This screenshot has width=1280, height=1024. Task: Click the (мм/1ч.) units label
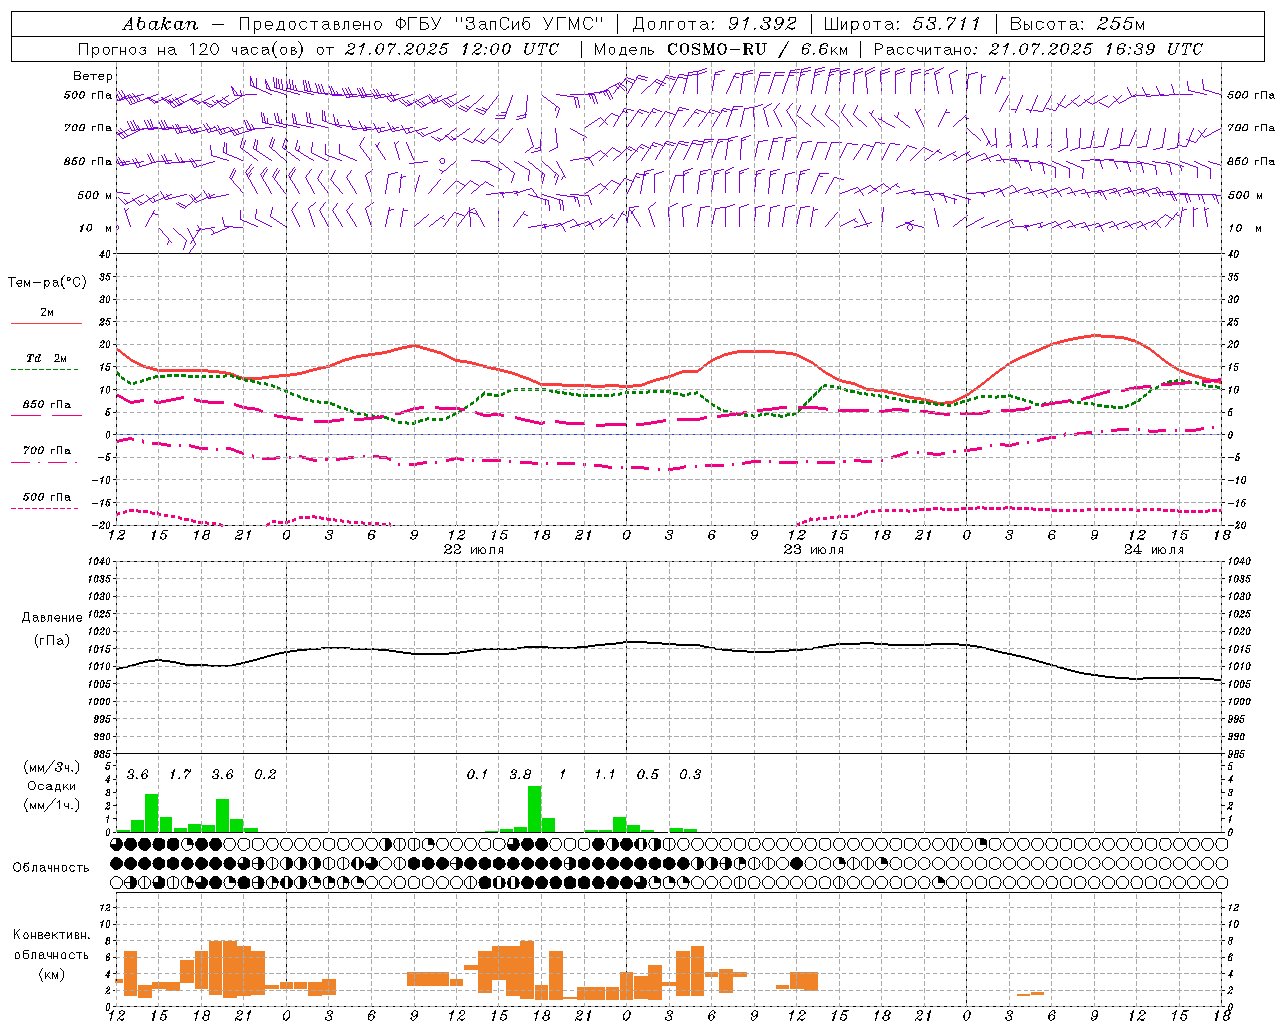[51, 804]
